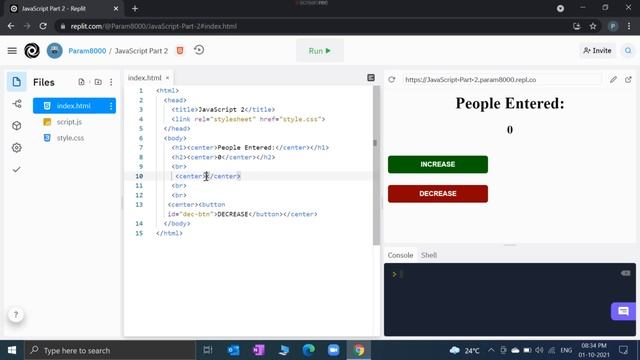Open the Windows Start menu
Viewport: 640px width, 360px height.
(x=12, y=350)
